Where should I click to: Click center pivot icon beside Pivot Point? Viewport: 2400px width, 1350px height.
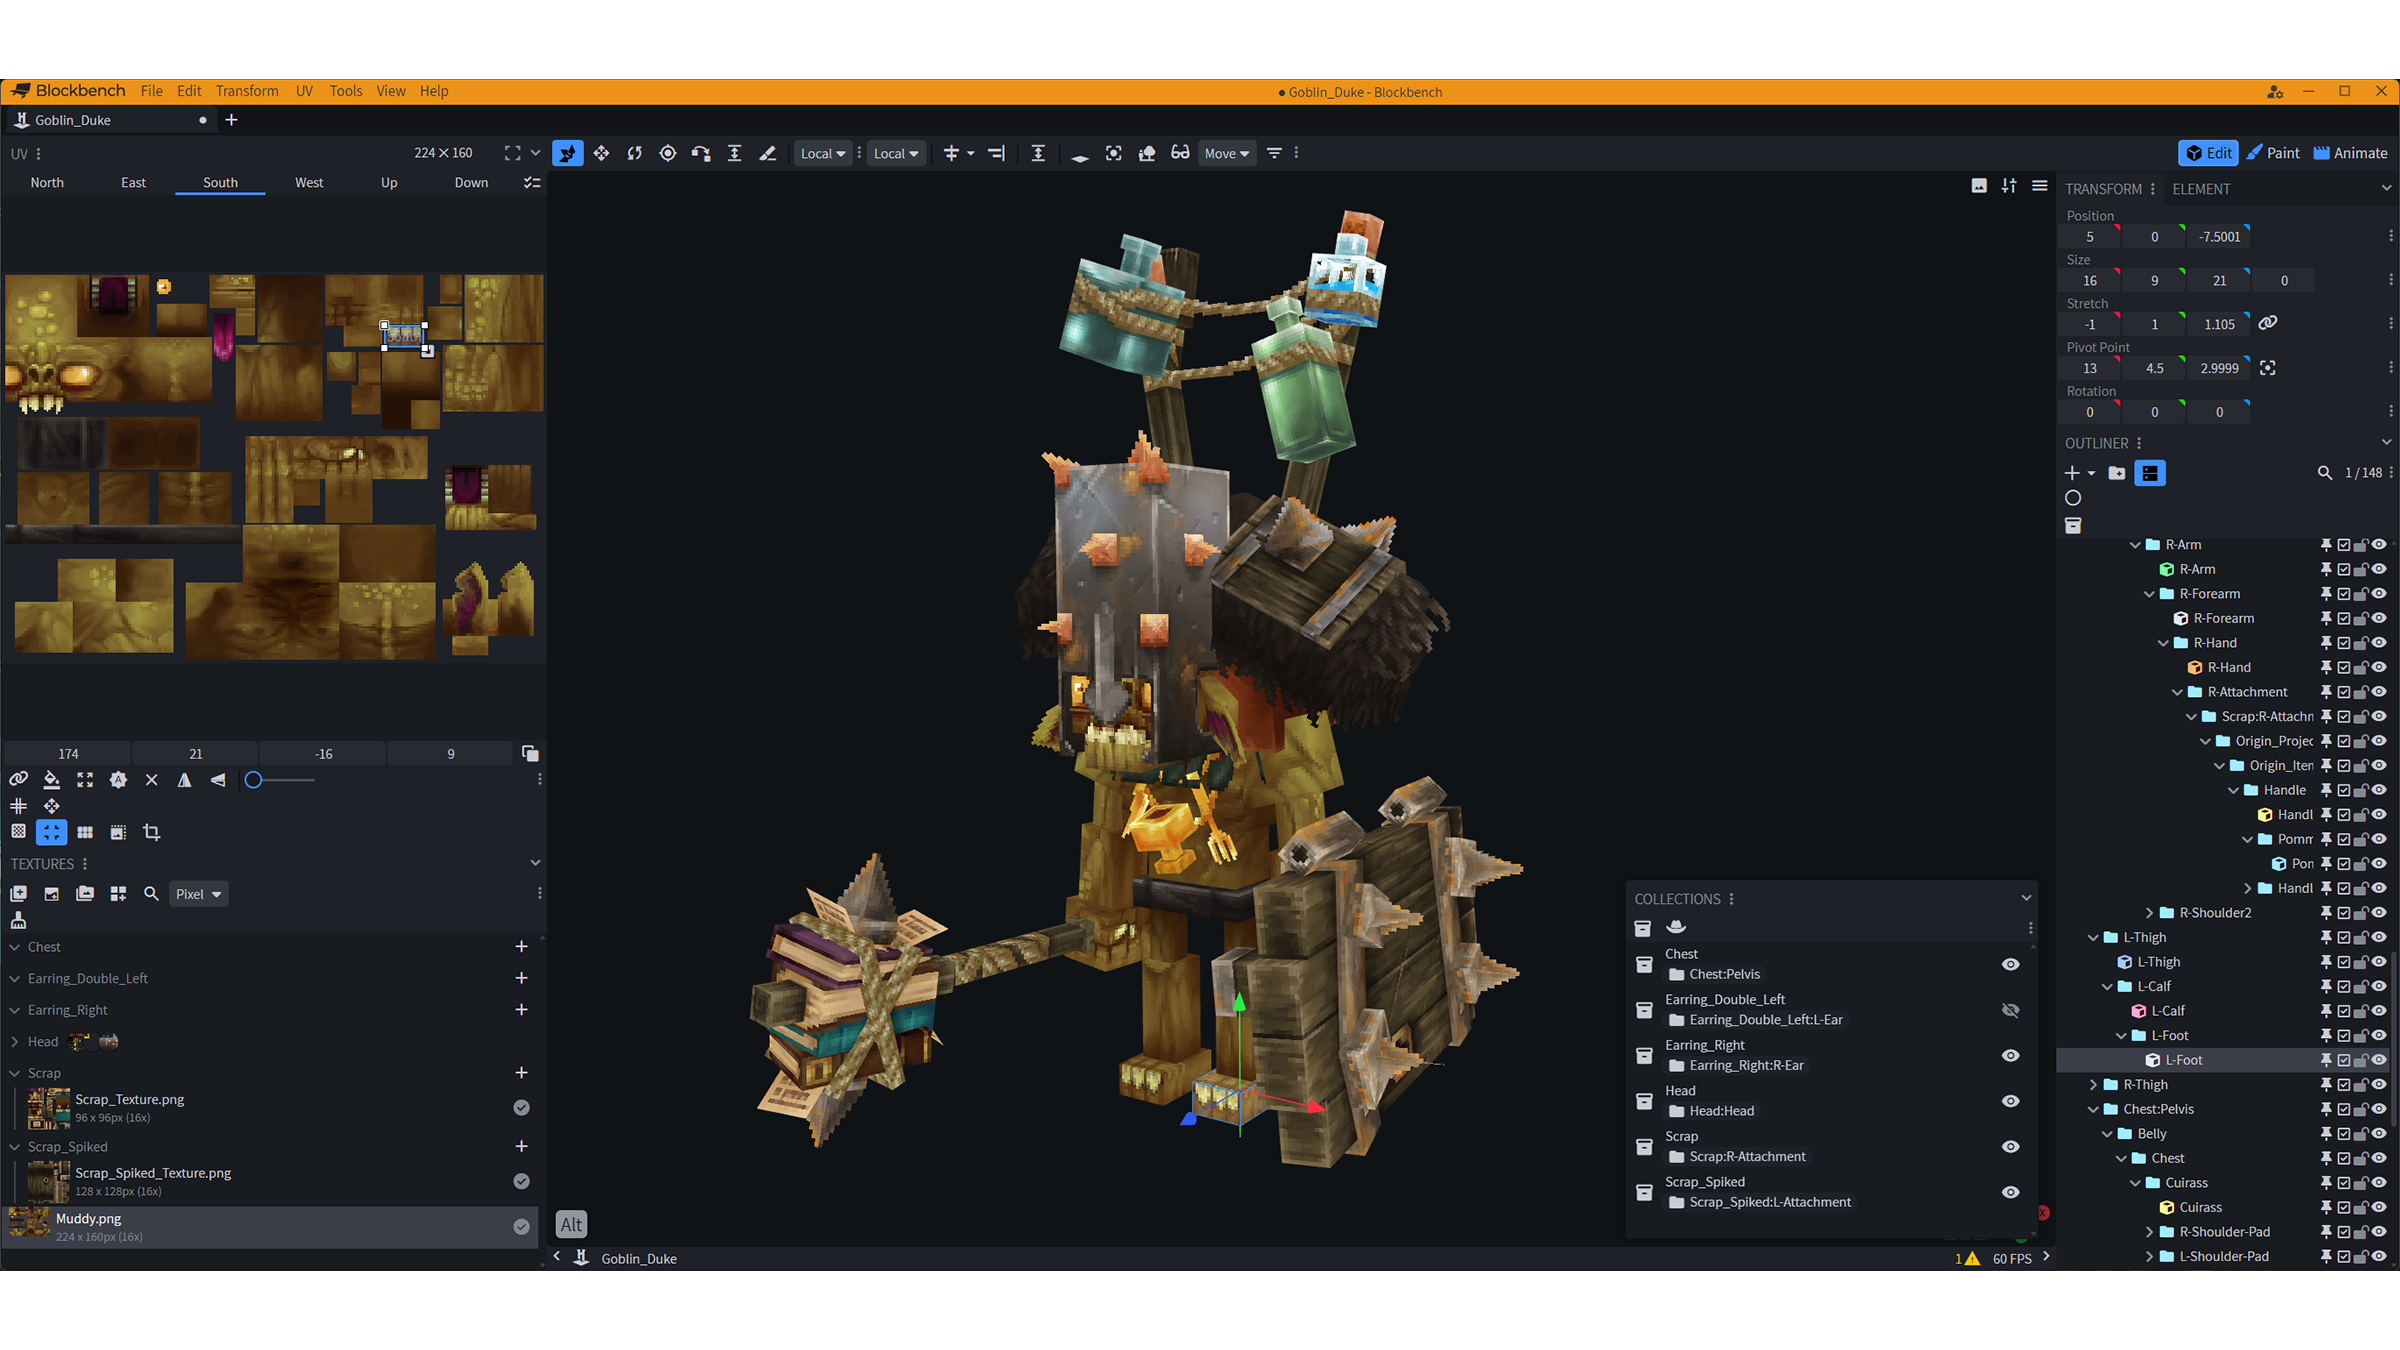[2268, 368]
